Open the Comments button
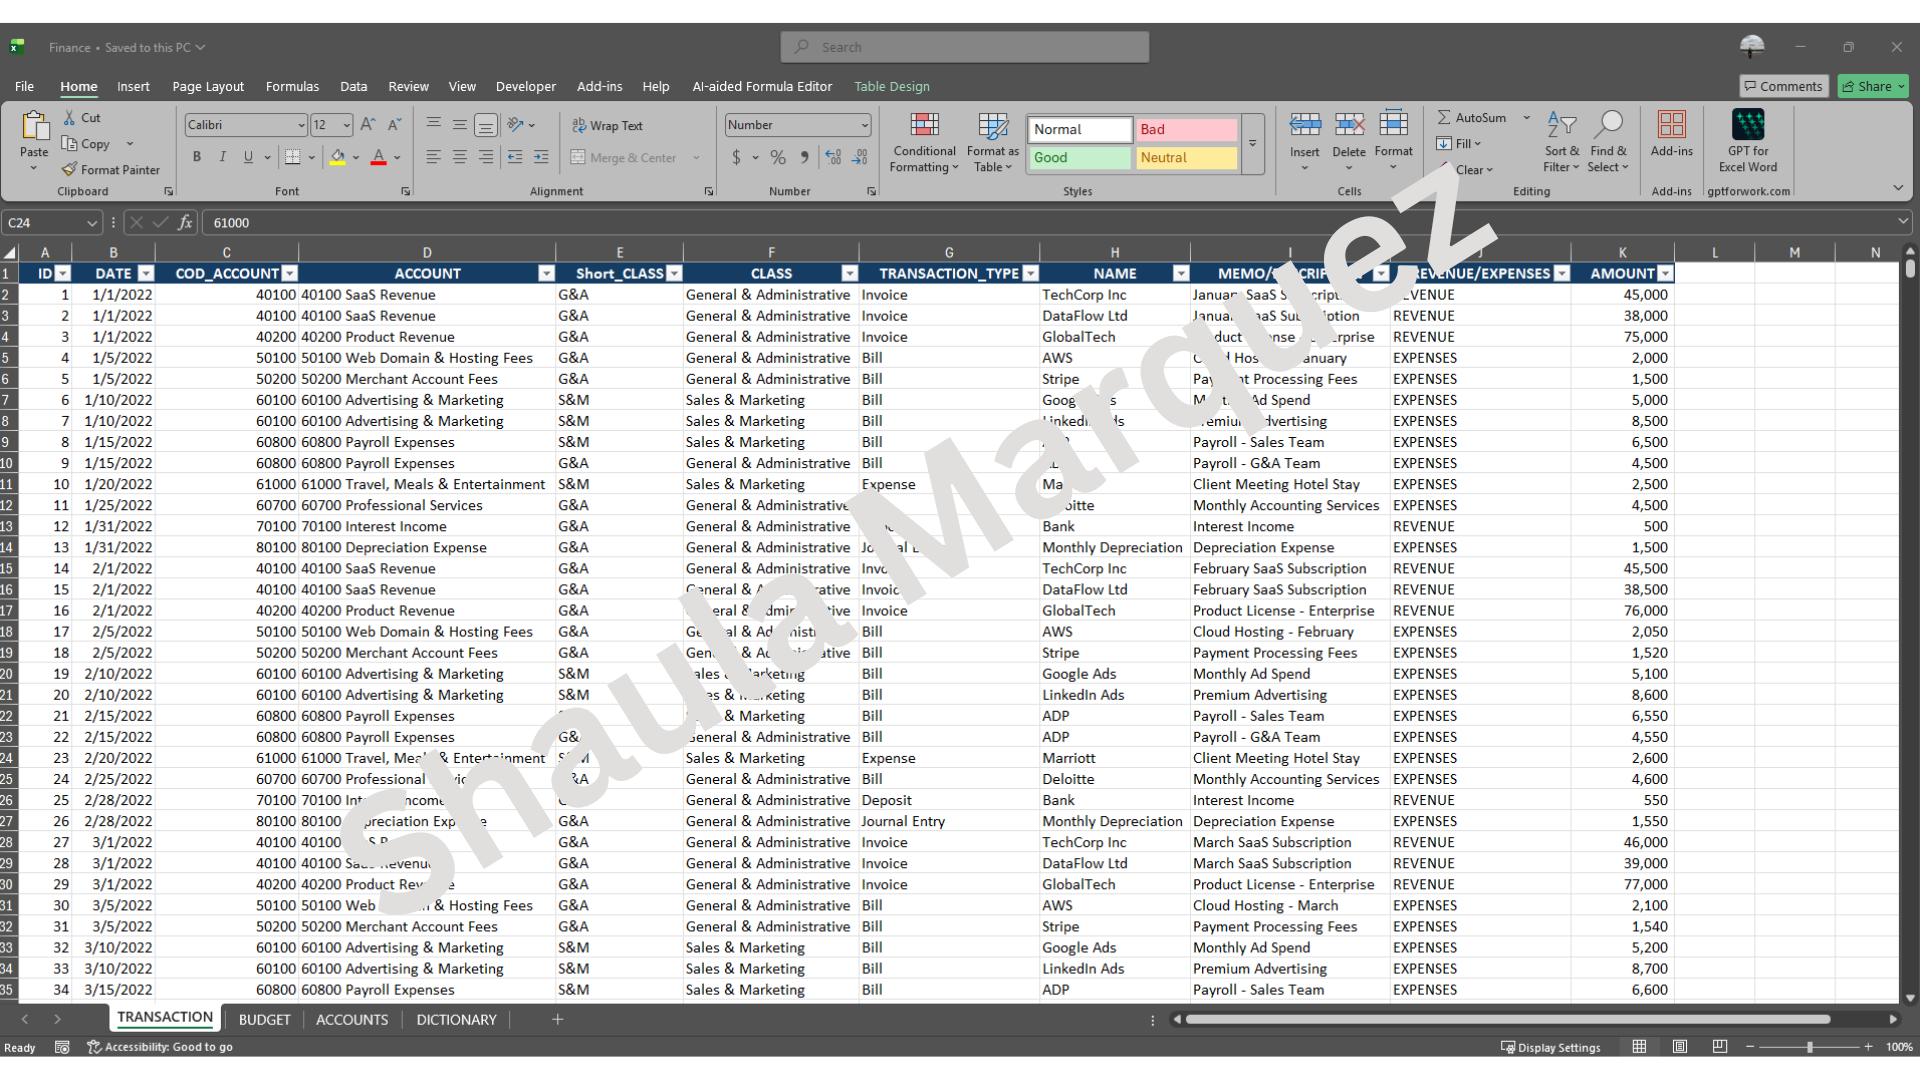The width and height of the screenshot is (1920, 1080). 1783,87
